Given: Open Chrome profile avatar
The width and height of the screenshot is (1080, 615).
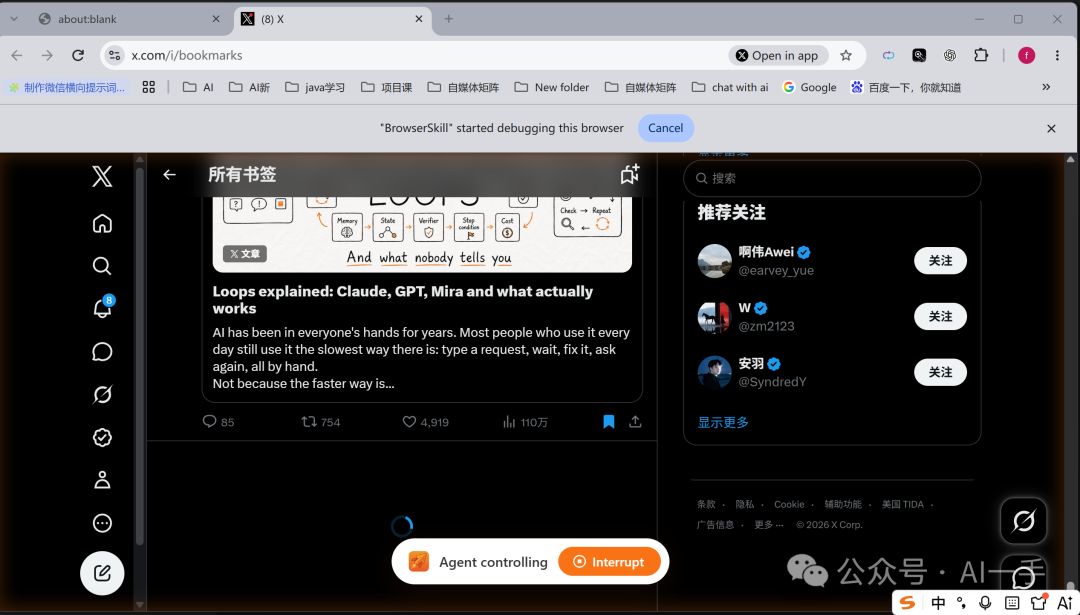Looking at the screenshot, I should [x=1026, y=55].
